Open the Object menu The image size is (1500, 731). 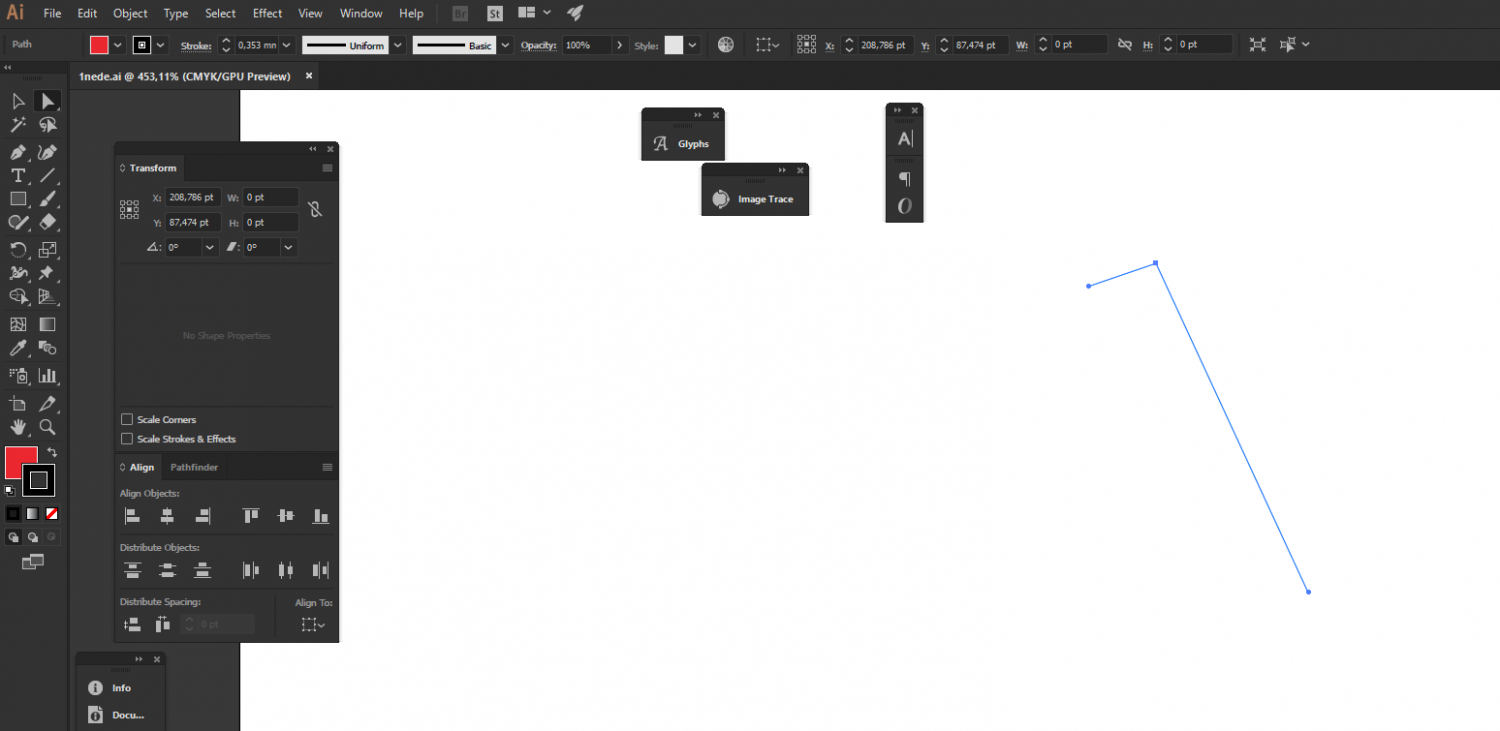tap(130, 13)
